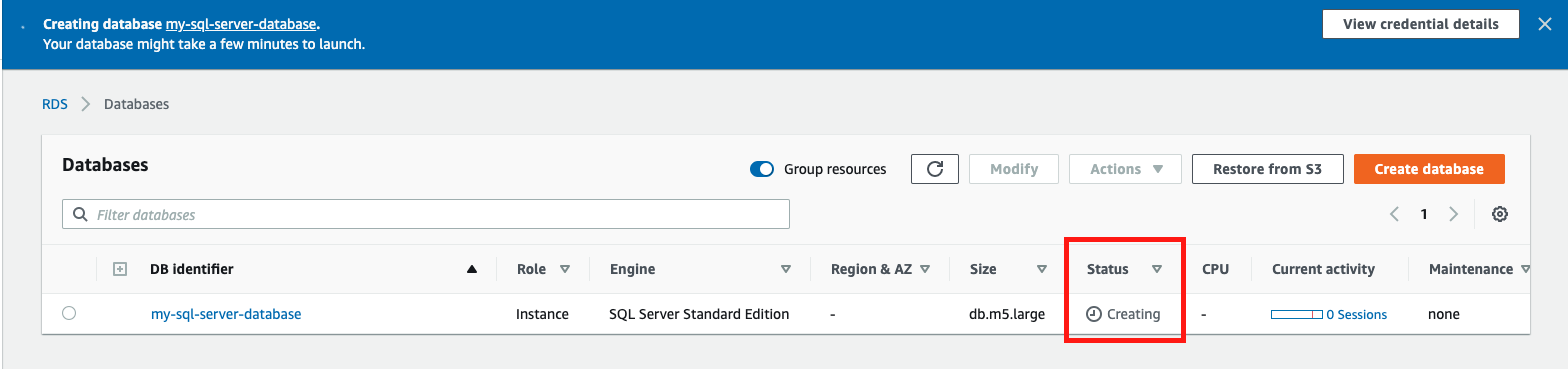Sort by Status column
The image size is (1568, 369).
(1157, 269)
